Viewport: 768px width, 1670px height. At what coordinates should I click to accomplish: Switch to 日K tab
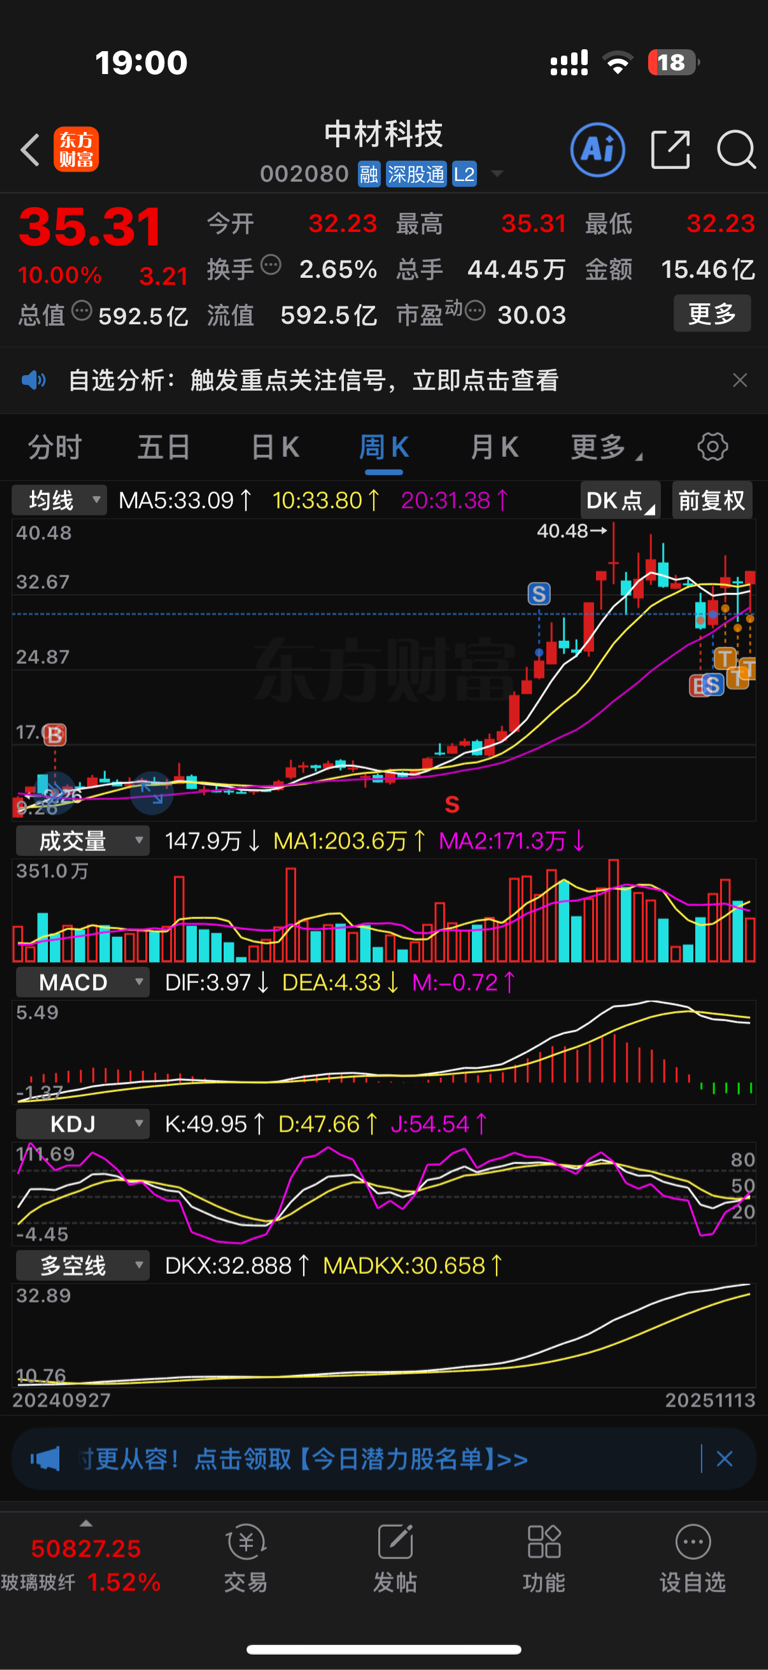pyautogui.click(x=275, y=447)
